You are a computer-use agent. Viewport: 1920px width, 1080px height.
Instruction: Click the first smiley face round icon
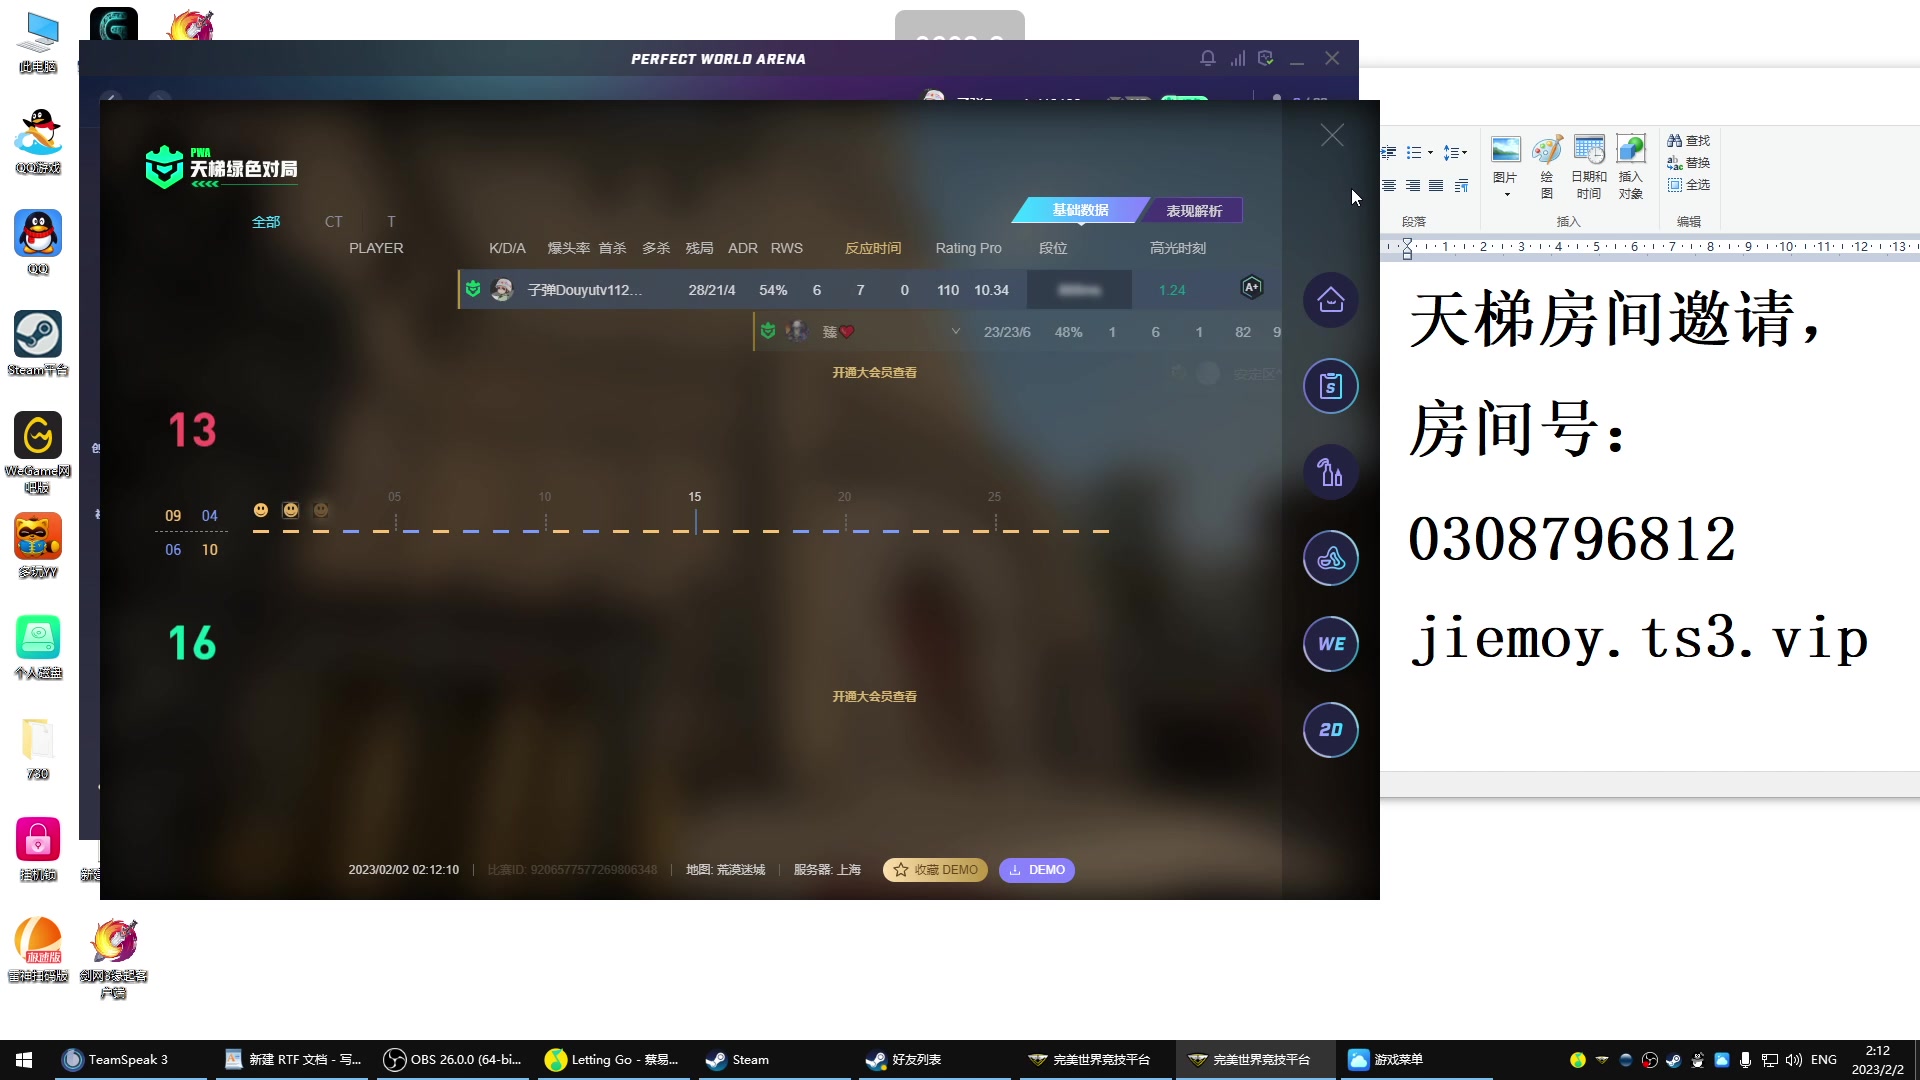pyautogui.click(x=261, y=510)
